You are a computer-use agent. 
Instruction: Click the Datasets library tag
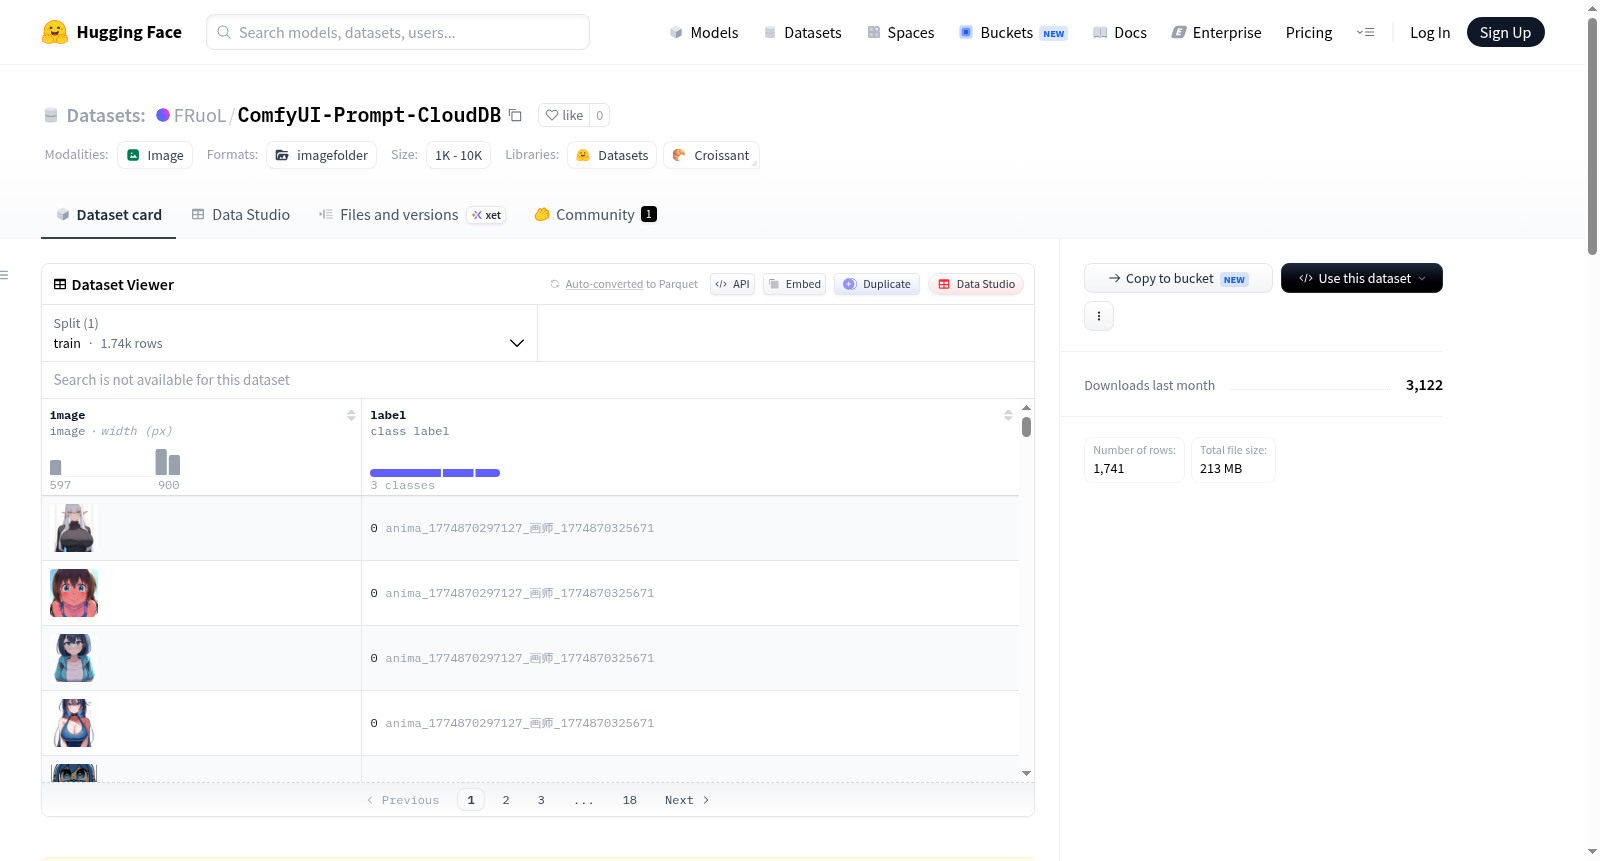(x=612, y=155)
